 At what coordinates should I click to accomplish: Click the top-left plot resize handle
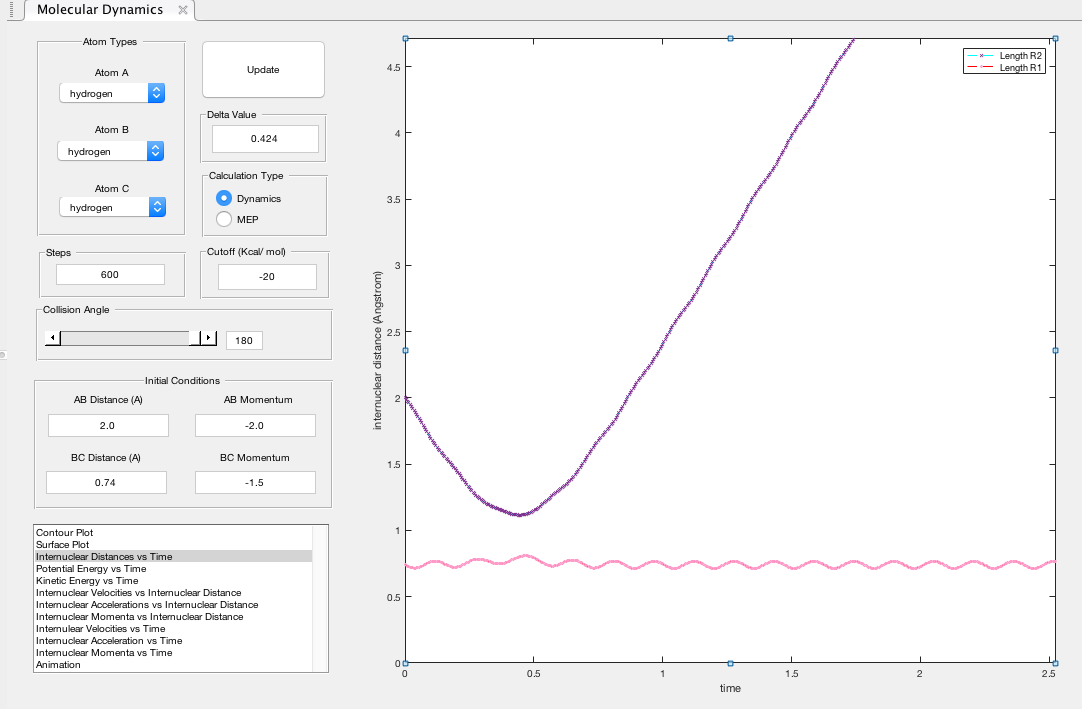[405, 39]
